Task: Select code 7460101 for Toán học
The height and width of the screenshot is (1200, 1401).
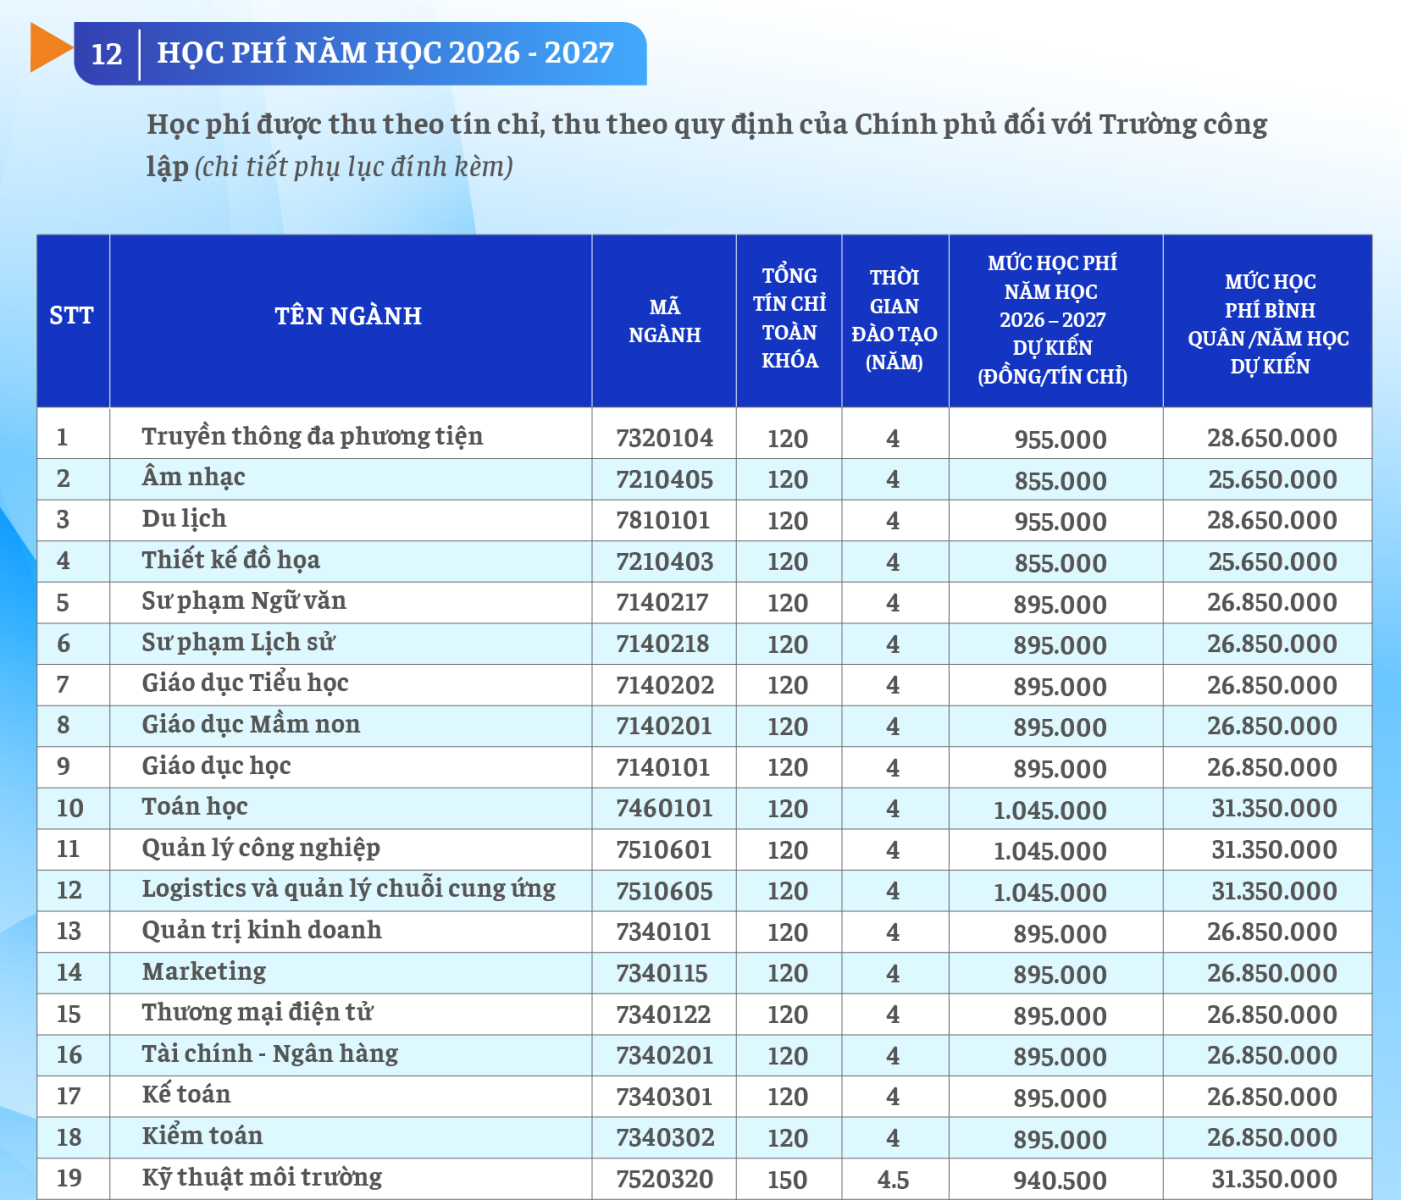Action: coord(664,808)
